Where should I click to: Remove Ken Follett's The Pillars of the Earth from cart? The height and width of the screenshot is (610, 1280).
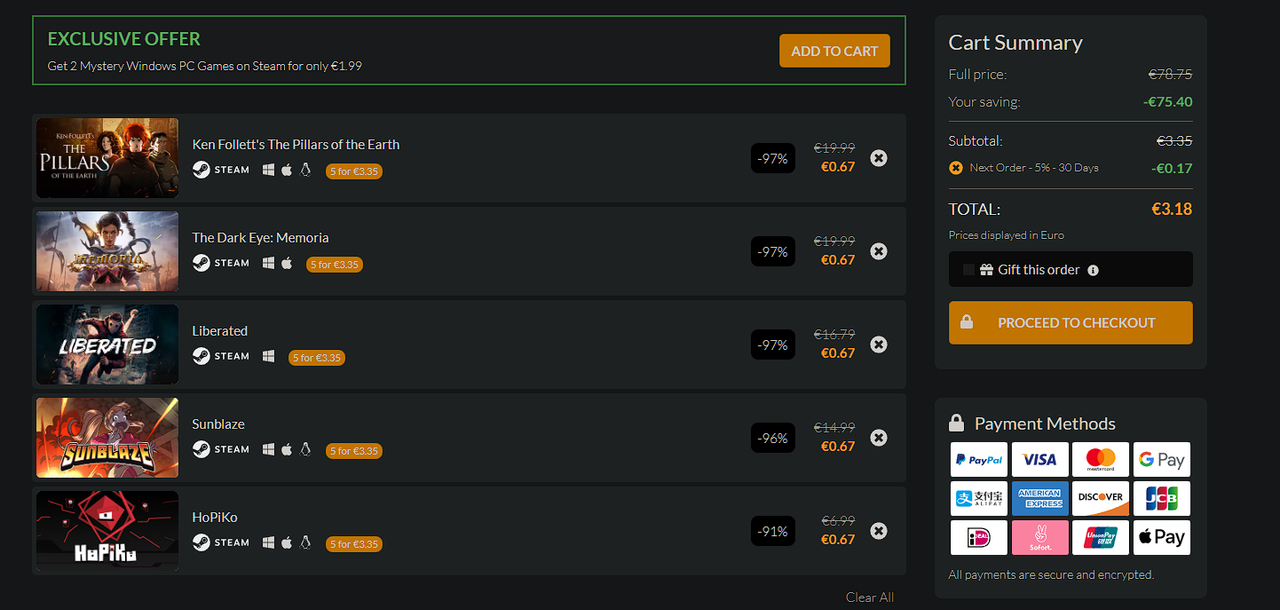coord(878,158)
